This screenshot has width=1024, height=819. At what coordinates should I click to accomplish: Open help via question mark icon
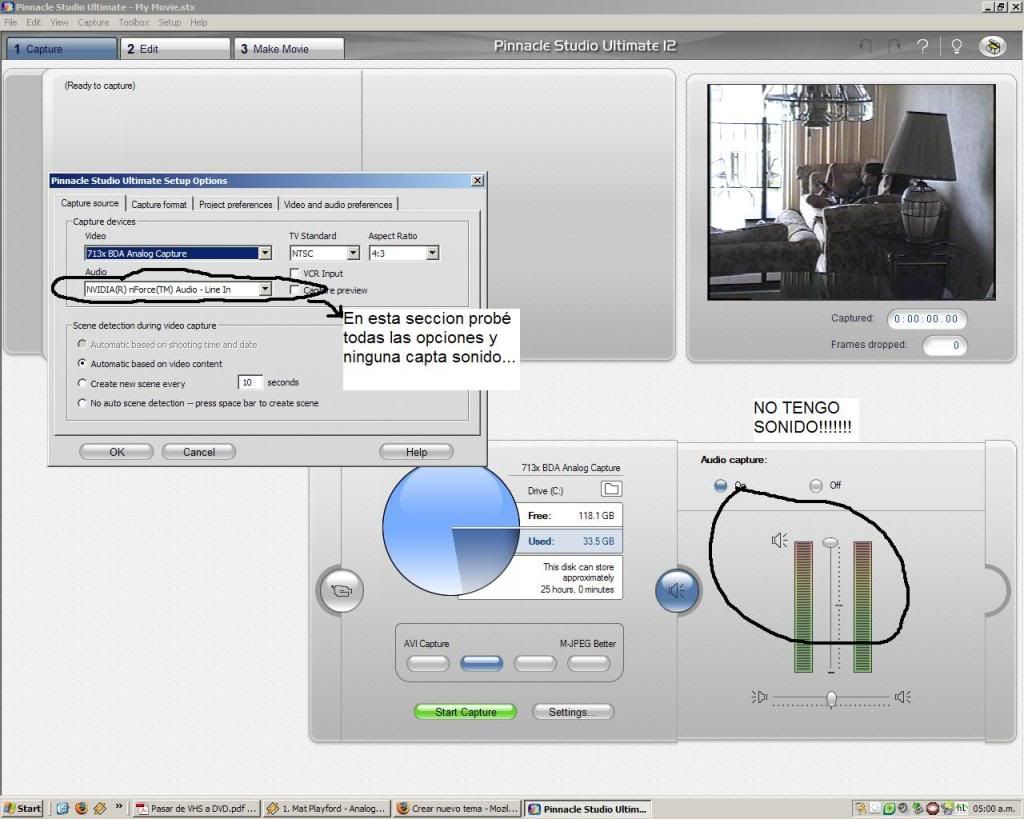pyautogui.click(x=922, y=46)
